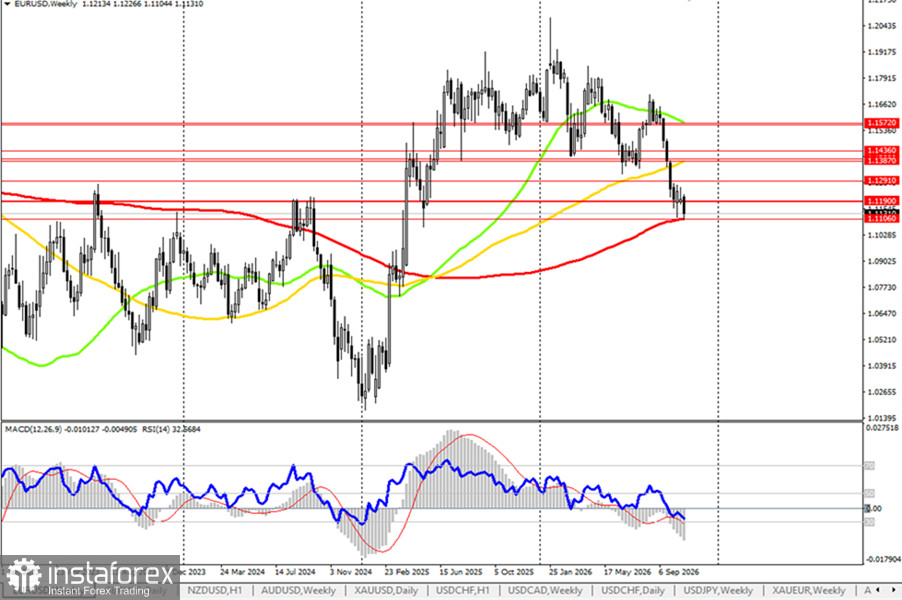Click the 5 Oct 2025 date label
Viewport: 902px width, 600px height.
514,572
